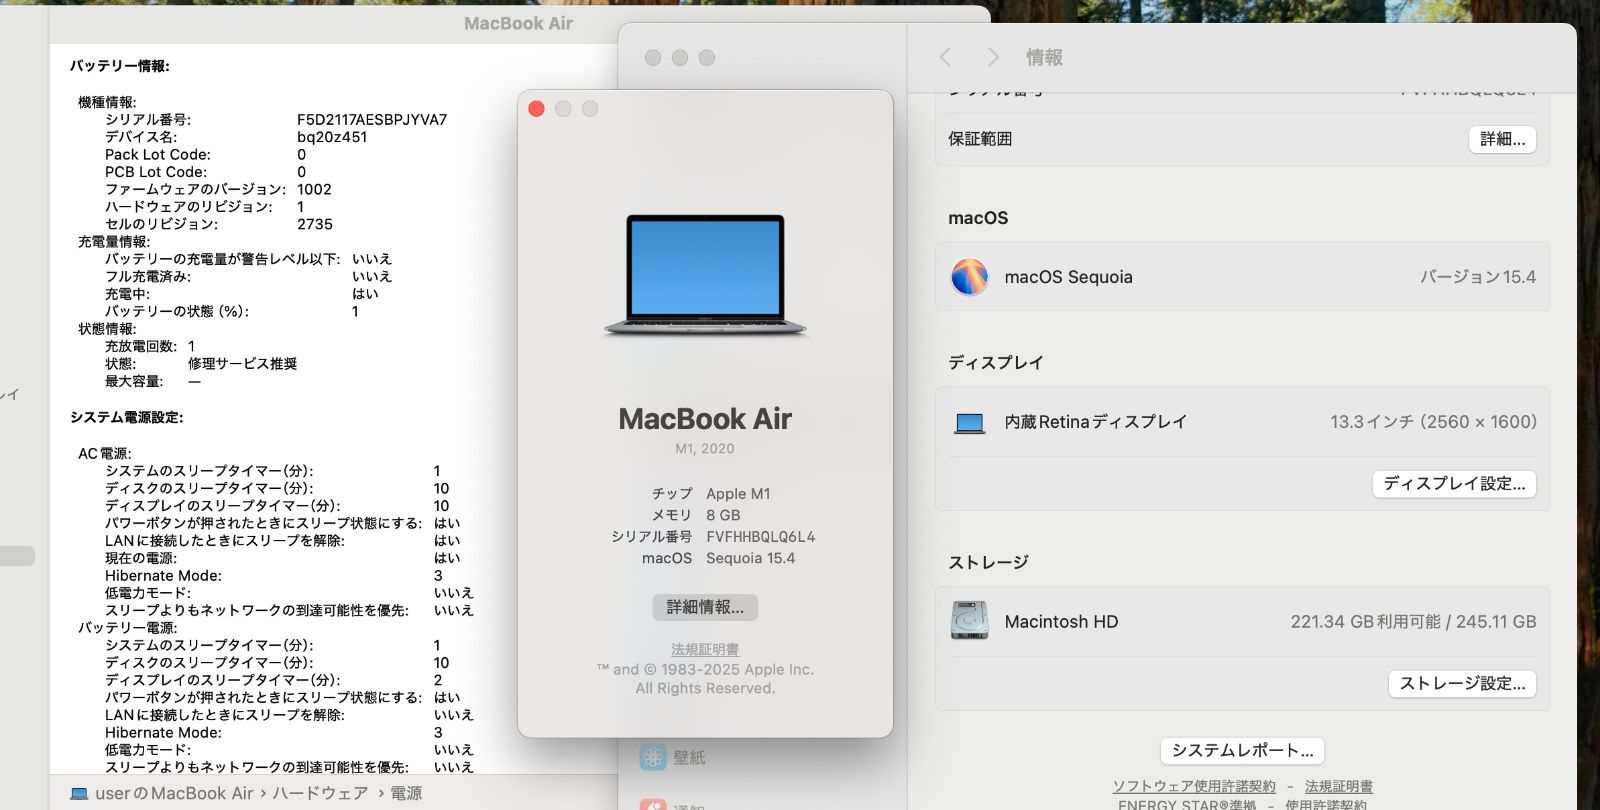Click the システム電源設定: heading
The height and width of the screenshot is (810, 1600).
click(127, 417)
